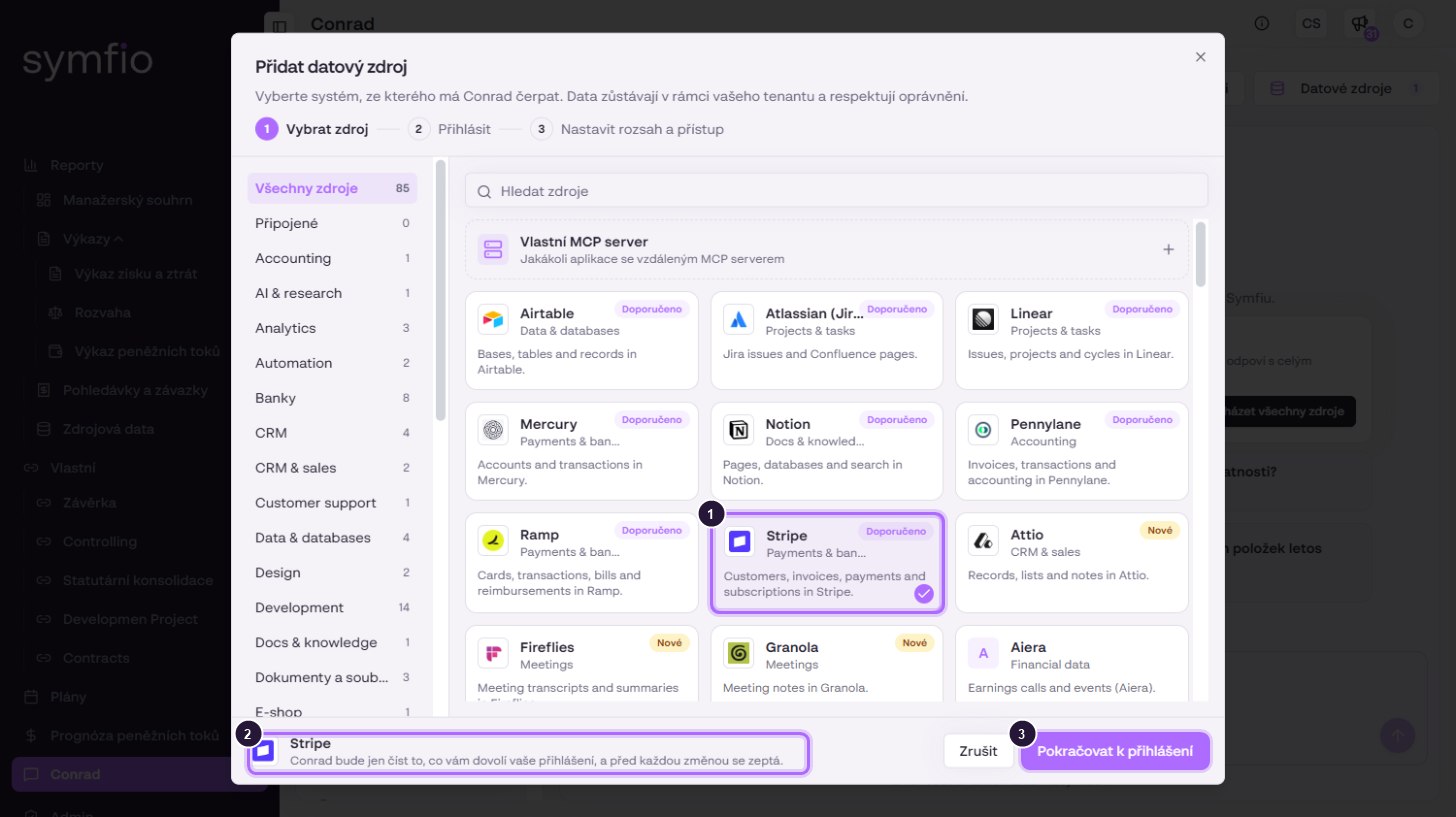Select the Attio CRM source card
1456x817 pixels.
pyautogui.click(x=1072, y=562)
